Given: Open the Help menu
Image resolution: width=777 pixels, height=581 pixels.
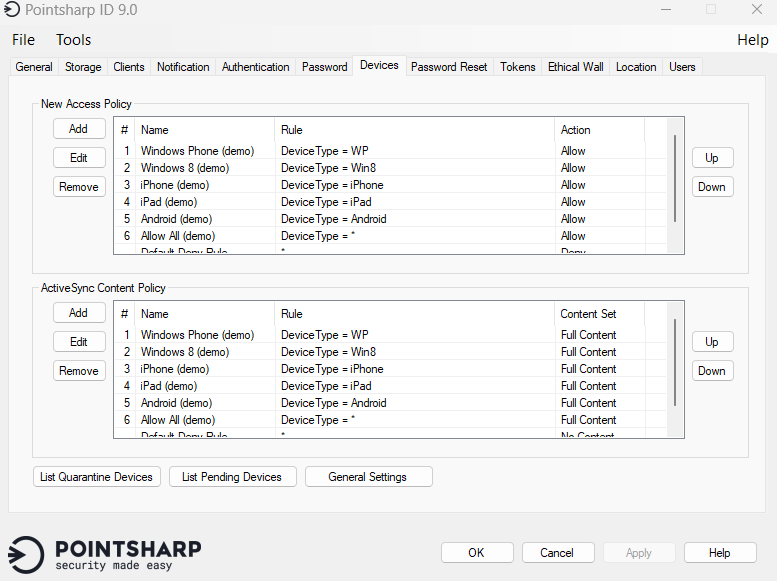Looking at the screenshot, I should pos(752,40).
